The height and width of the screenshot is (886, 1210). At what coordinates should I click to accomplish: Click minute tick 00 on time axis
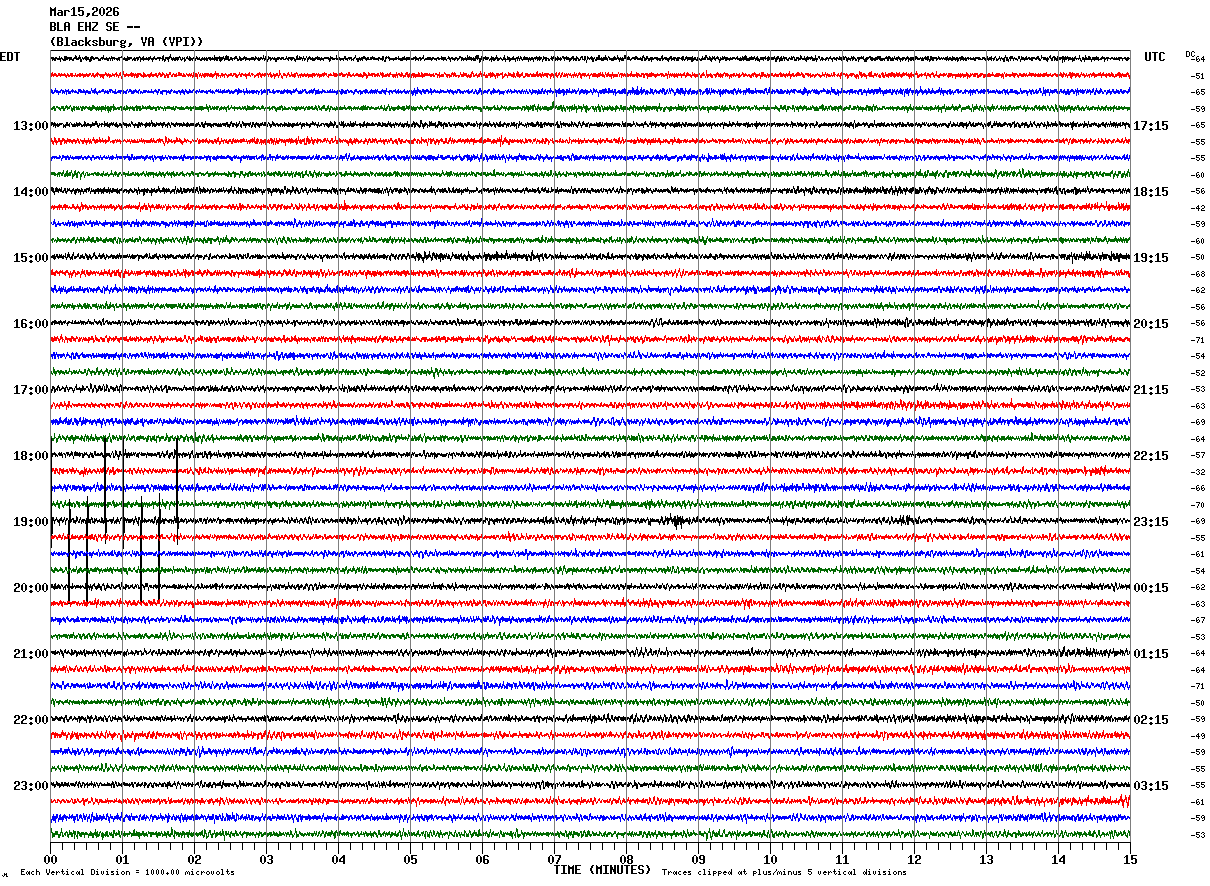(50, 859)
